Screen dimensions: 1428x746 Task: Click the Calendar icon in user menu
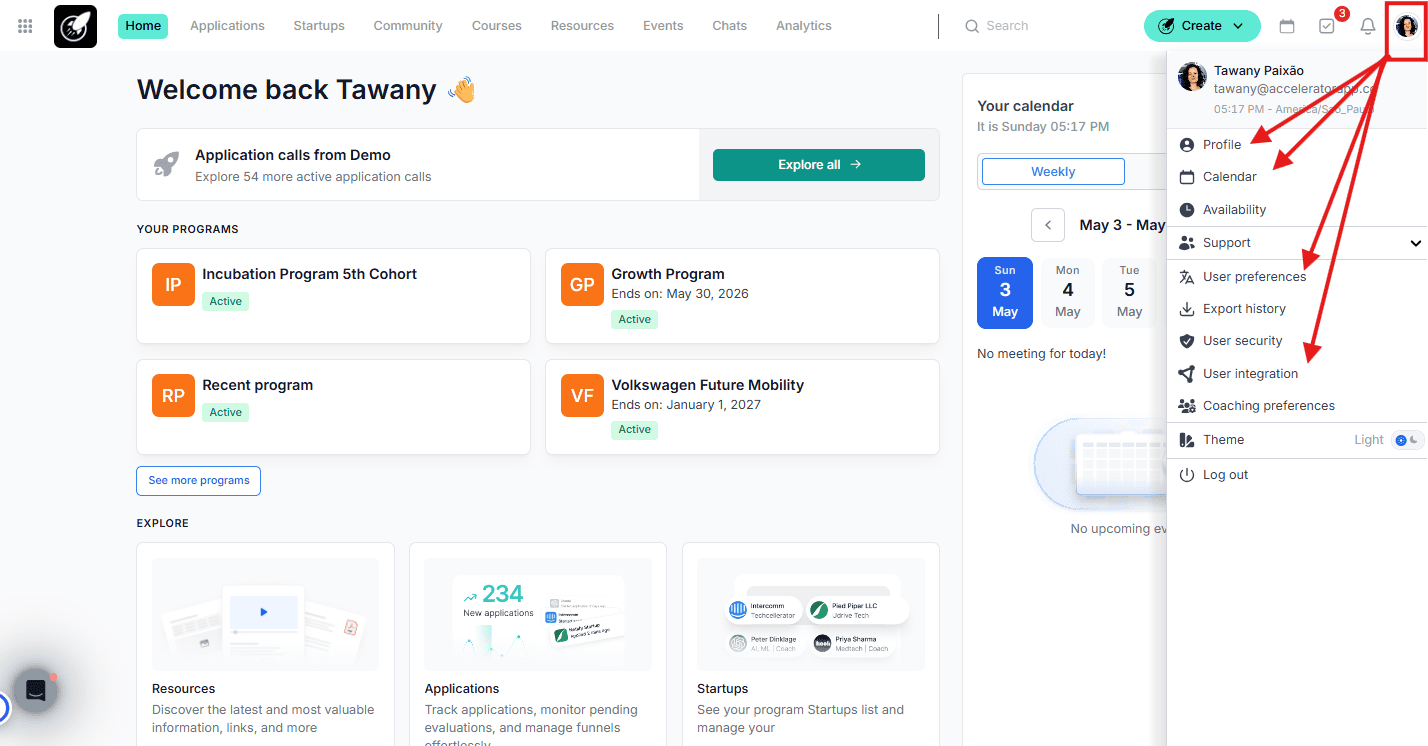pos(1187,177)
